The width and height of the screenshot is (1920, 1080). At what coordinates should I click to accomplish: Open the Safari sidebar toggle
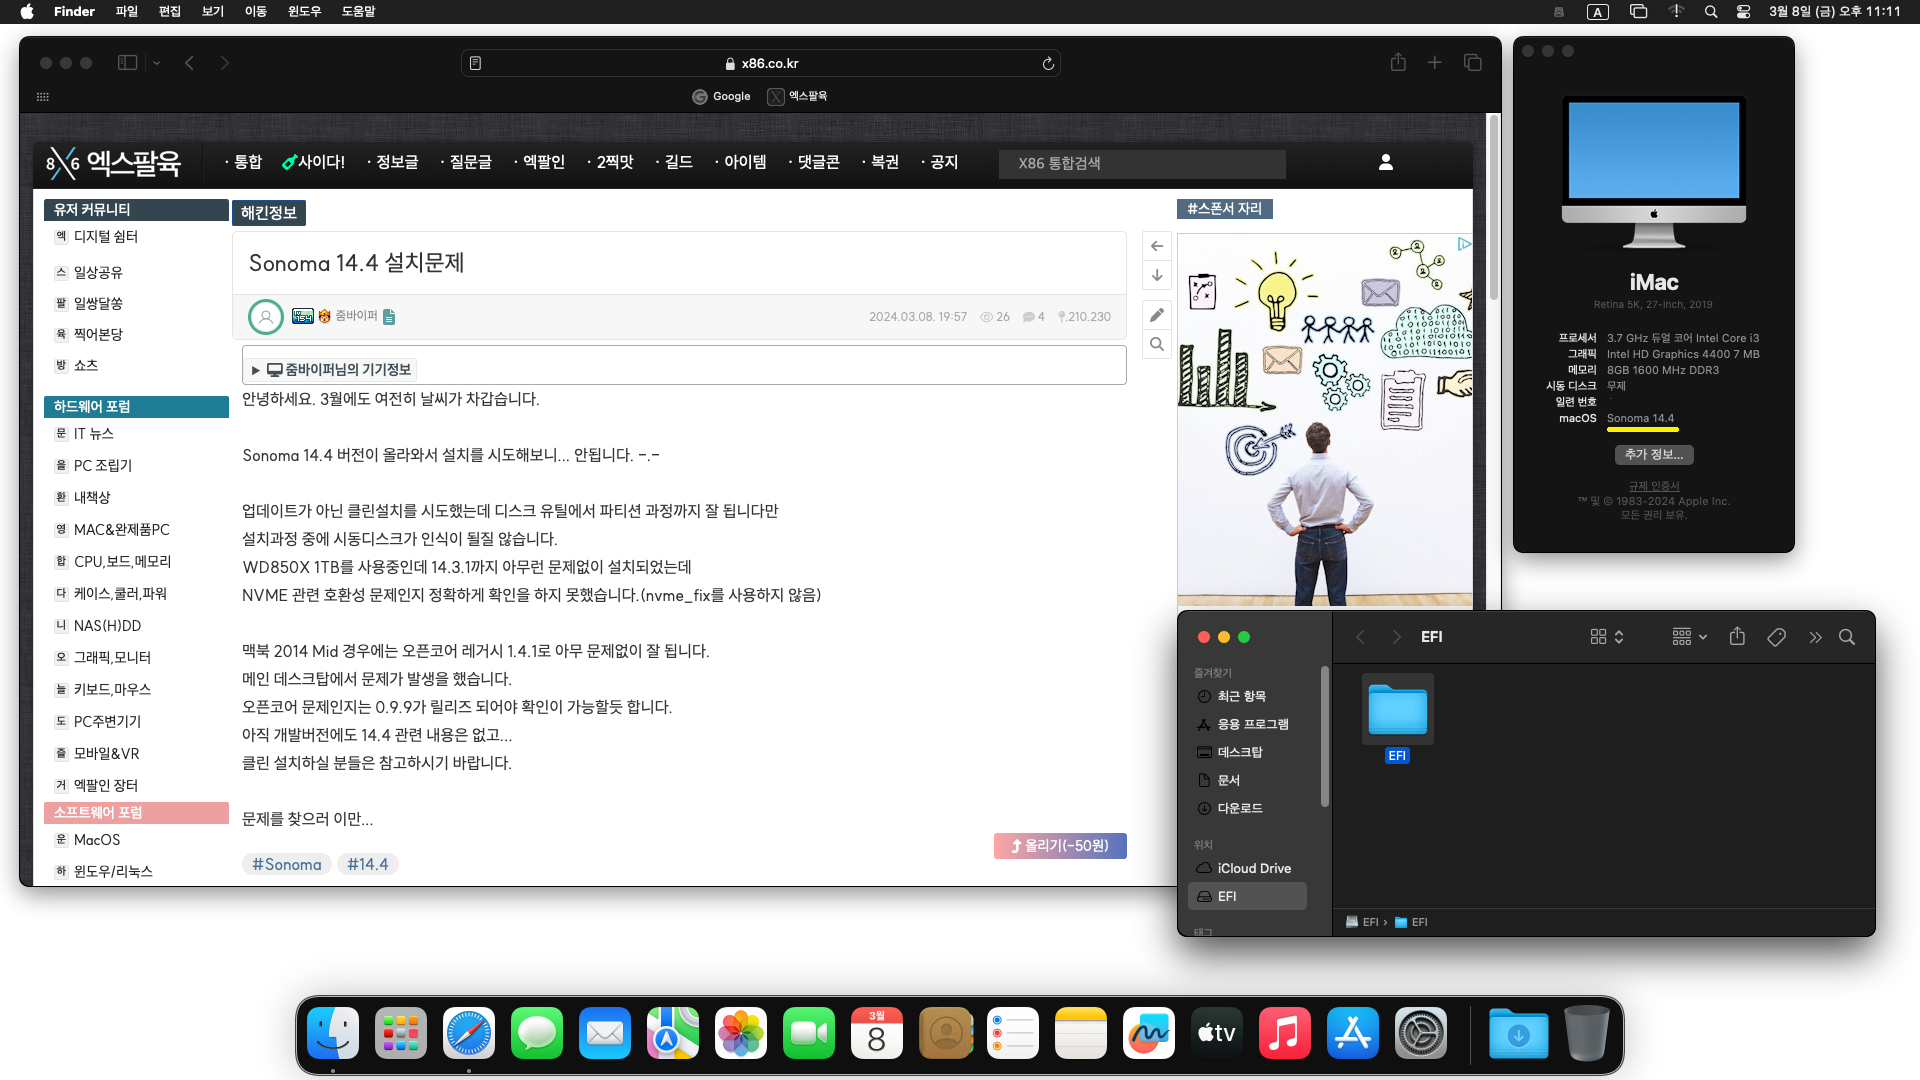tap(127, 63)
